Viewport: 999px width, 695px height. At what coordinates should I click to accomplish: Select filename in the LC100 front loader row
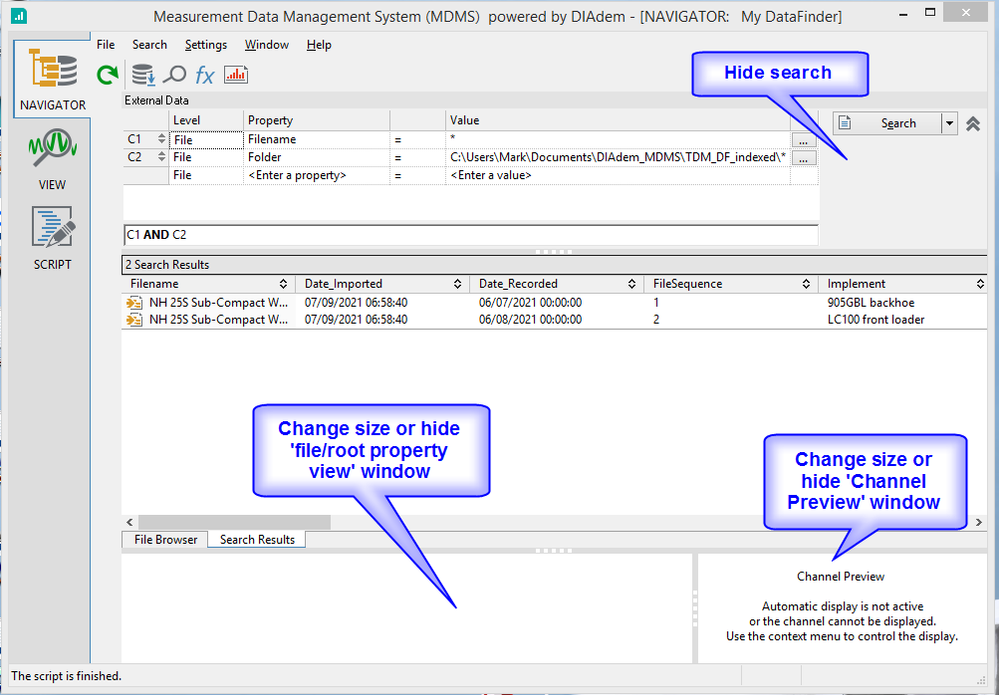[219, 320]
